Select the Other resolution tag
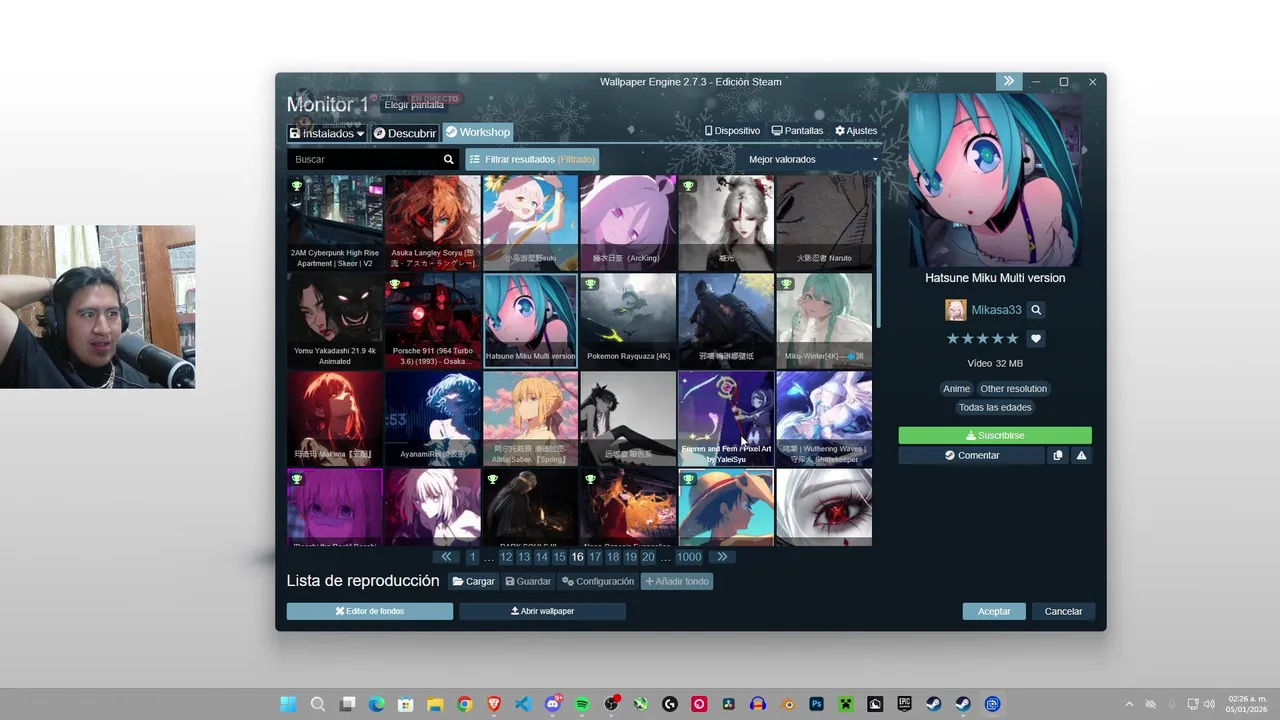 pyautogui.click(x=1013, y=389)
